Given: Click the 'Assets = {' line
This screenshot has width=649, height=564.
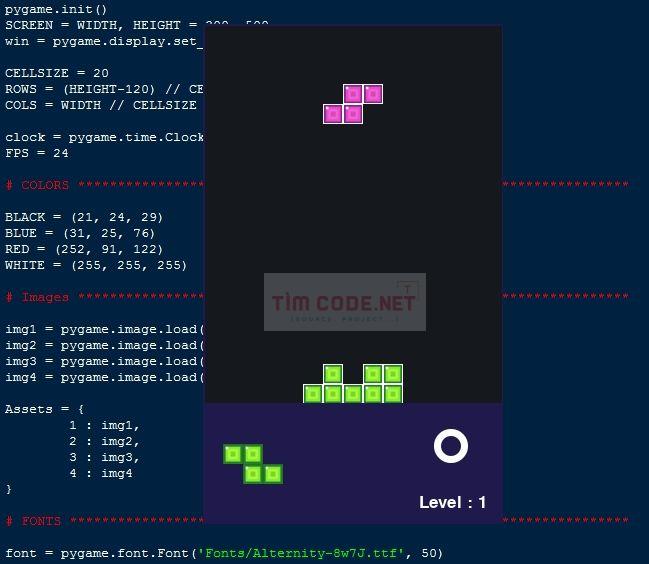Looking at the screenshot, I should click(45, 409).
